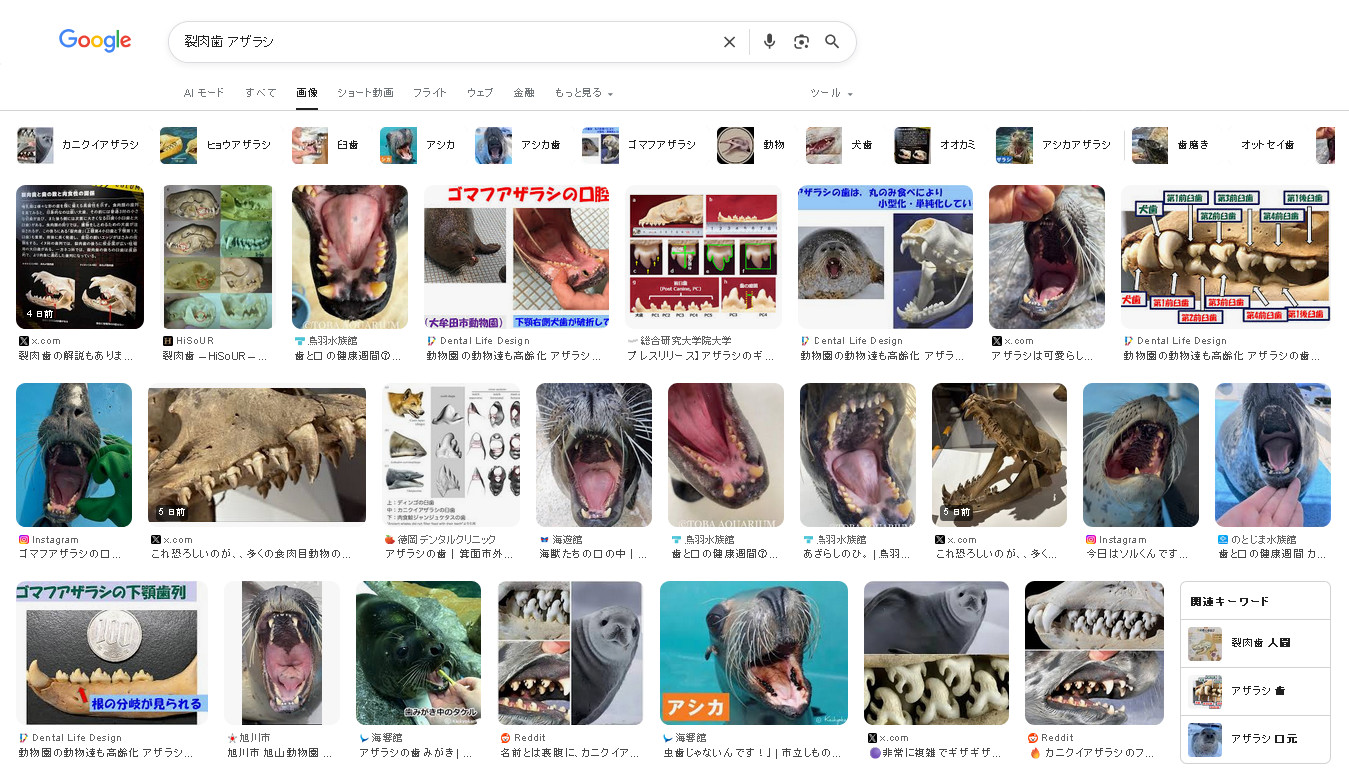This screenshot has width=1349, height=768.
Task: Clear the search box text
Action: click(729, 42)
